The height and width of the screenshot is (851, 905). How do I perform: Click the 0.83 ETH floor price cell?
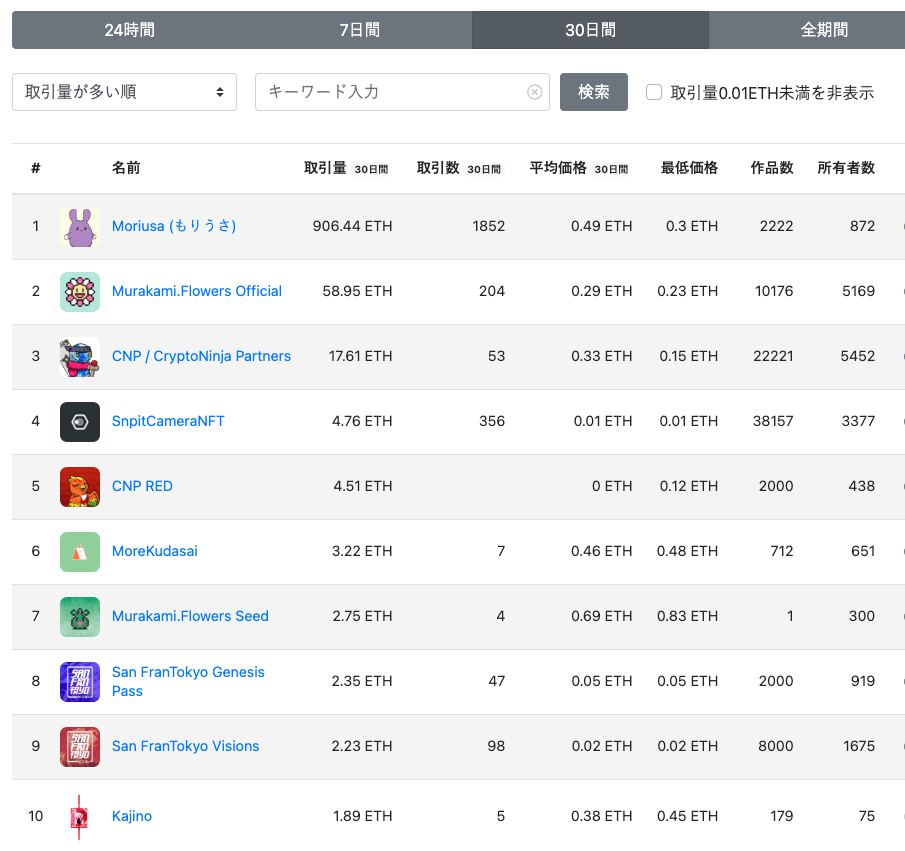coord(687,616)
